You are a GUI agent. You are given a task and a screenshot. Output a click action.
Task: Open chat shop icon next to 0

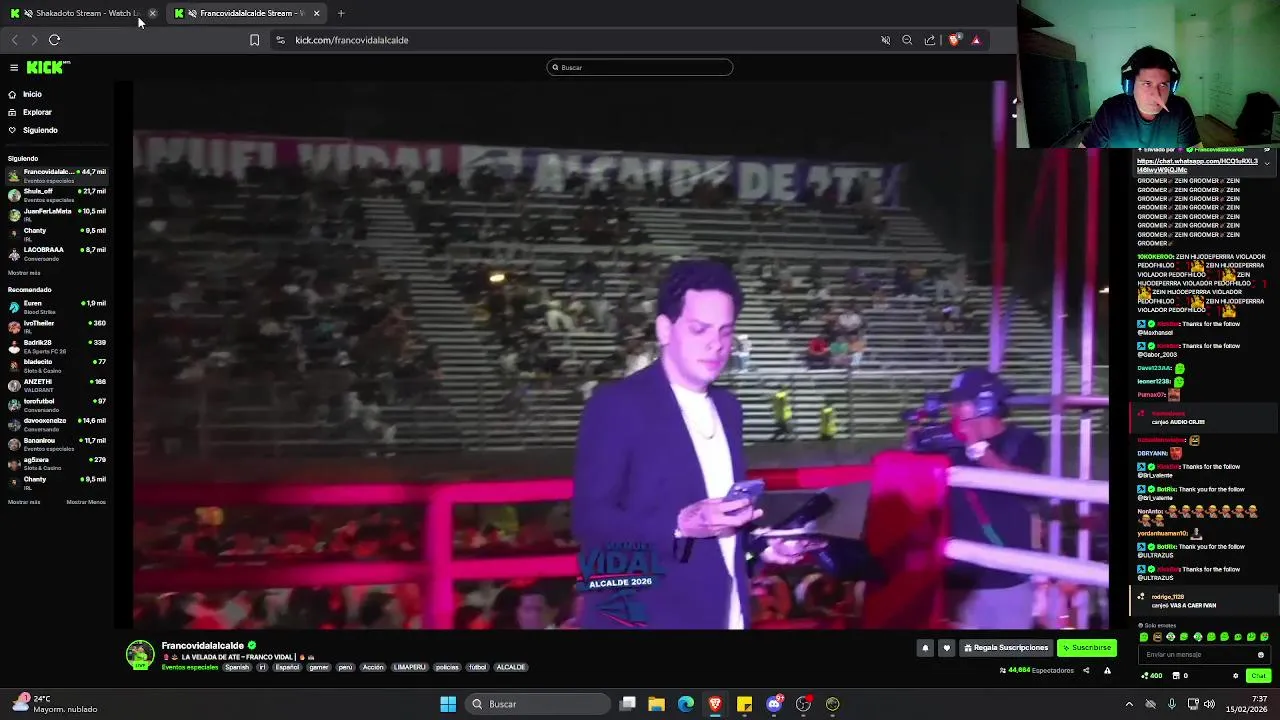point(1176,676)
